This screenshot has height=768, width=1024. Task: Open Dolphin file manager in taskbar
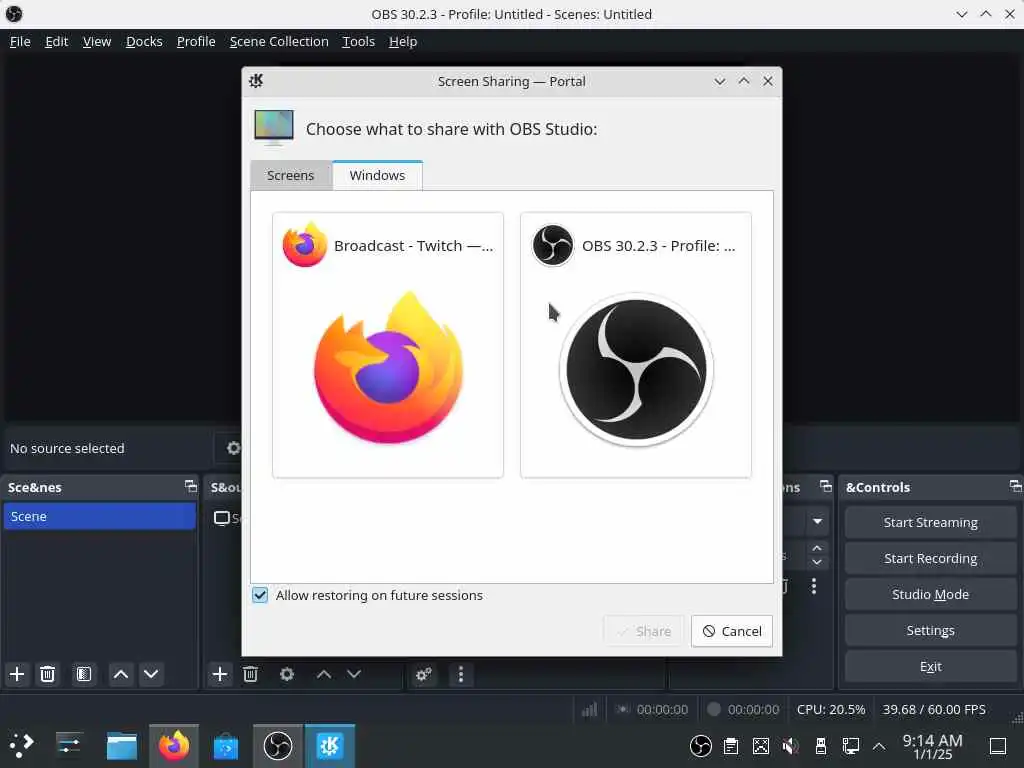point(121,745)
